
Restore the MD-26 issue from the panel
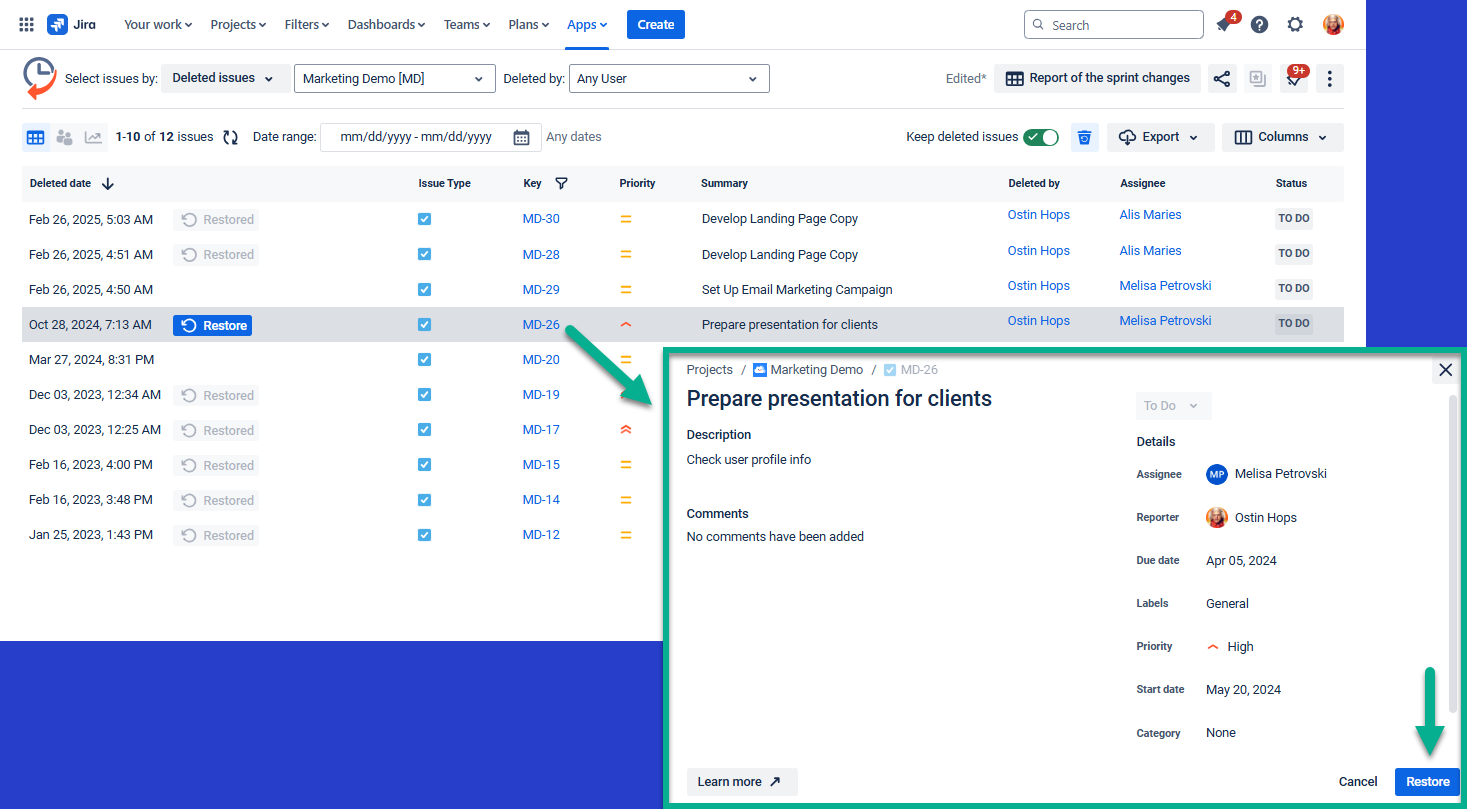[1426, 781]
